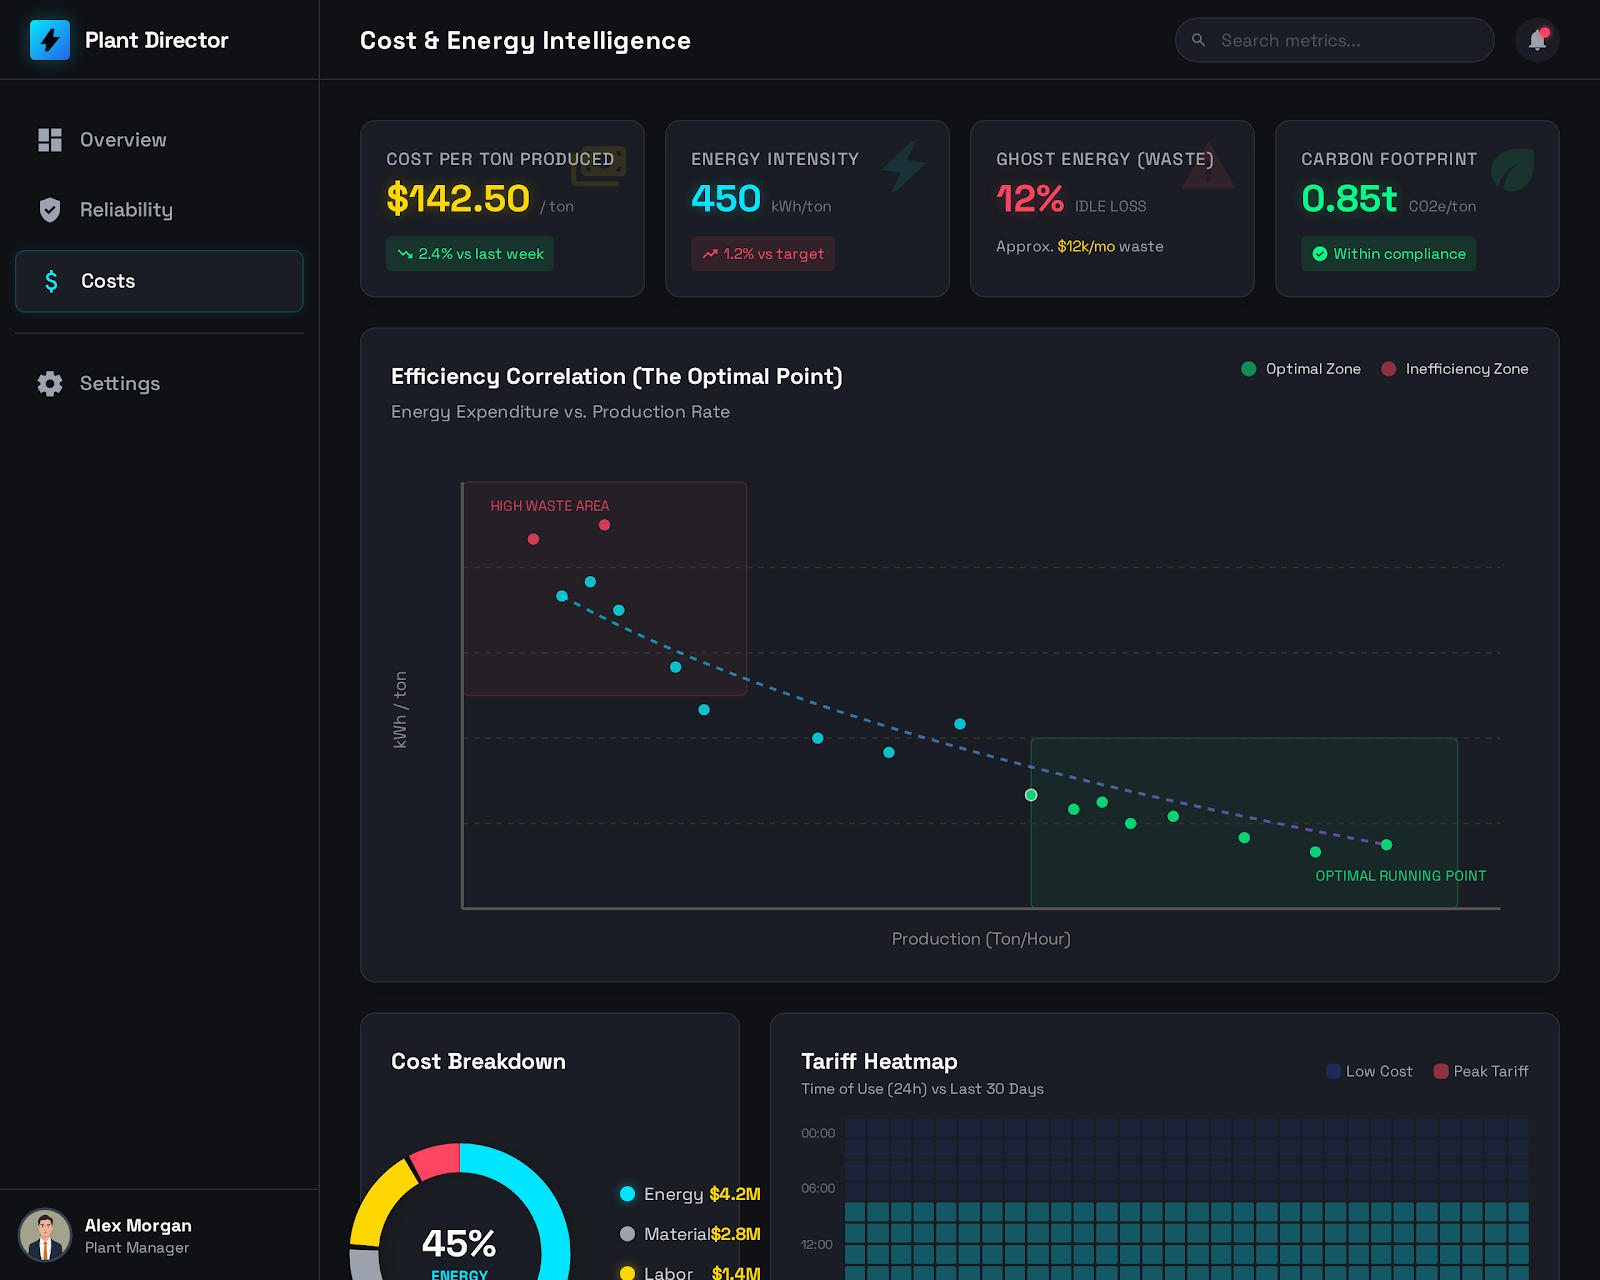Click the Plant Director lightning logo
This screenshot has height=1280, width=1600.
tap(50, 40)
